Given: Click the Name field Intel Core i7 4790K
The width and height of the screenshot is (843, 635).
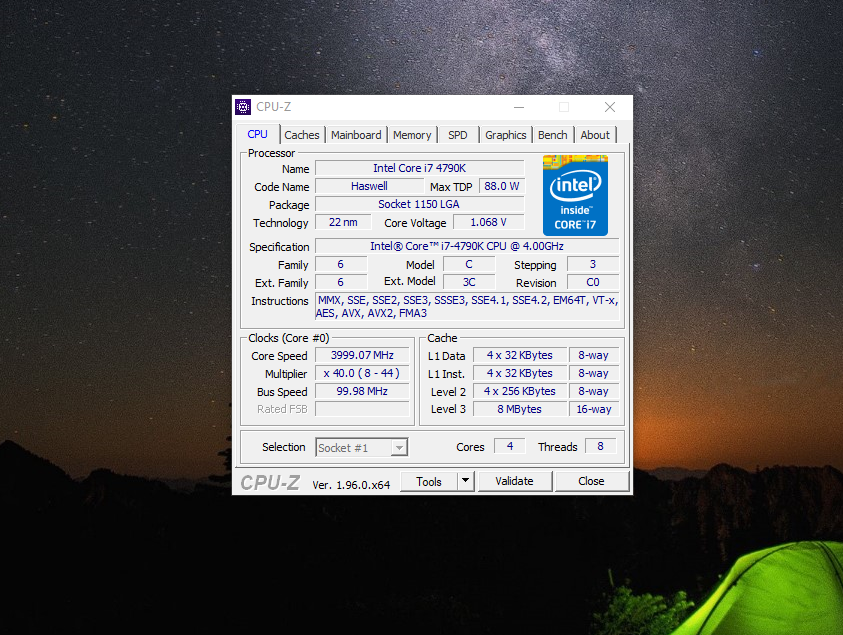Looking at the screenshot, I should [419, 168].
